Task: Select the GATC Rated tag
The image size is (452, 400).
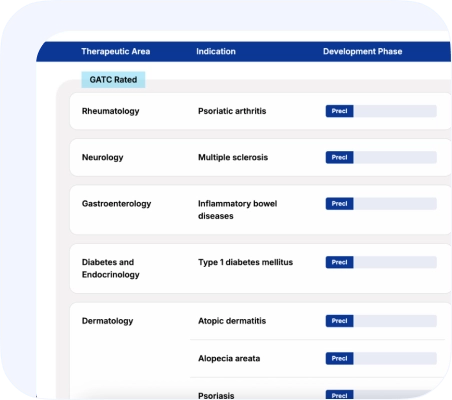Action: 113,80
